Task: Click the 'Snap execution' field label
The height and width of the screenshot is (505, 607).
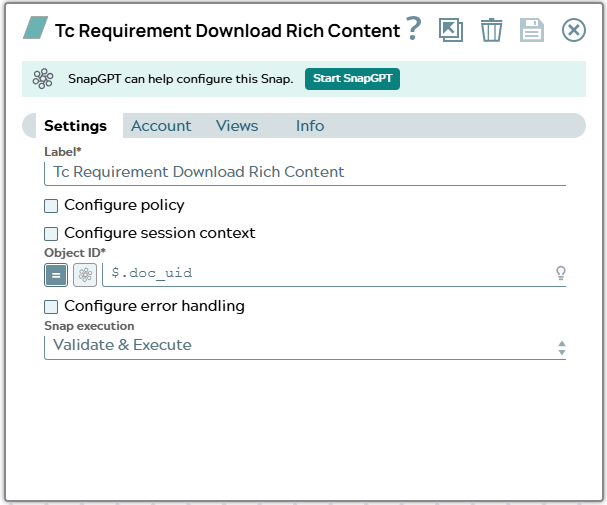Action: tap(89, 326)
